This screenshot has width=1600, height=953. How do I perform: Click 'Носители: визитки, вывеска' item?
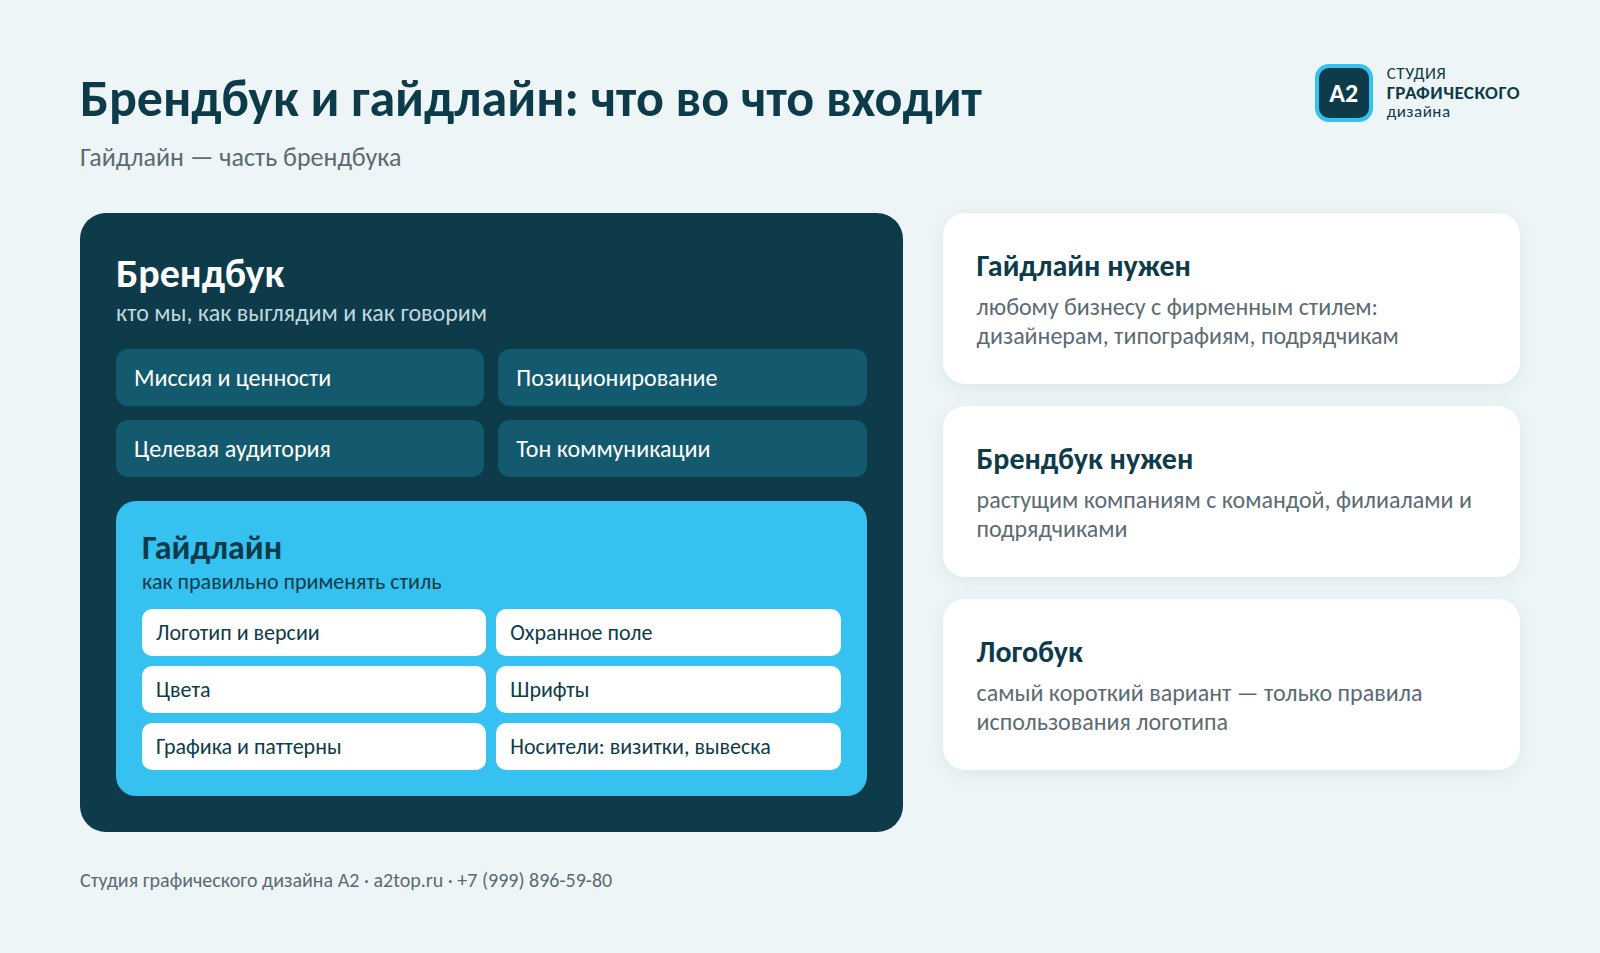click(668, 747)
